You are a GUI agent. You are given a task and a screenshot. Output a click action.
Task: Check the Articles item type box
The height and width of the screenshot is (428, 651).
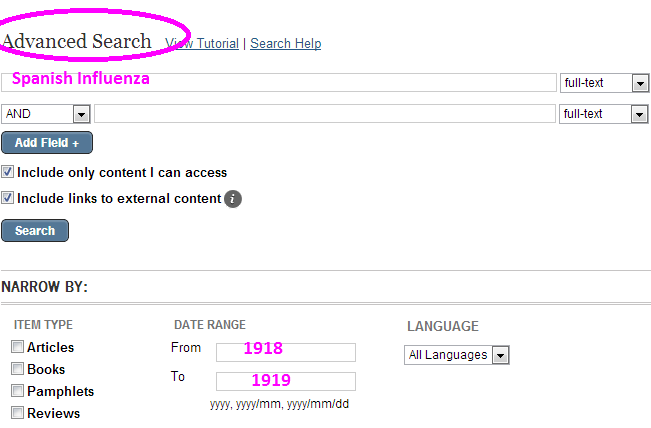[17, 347]
